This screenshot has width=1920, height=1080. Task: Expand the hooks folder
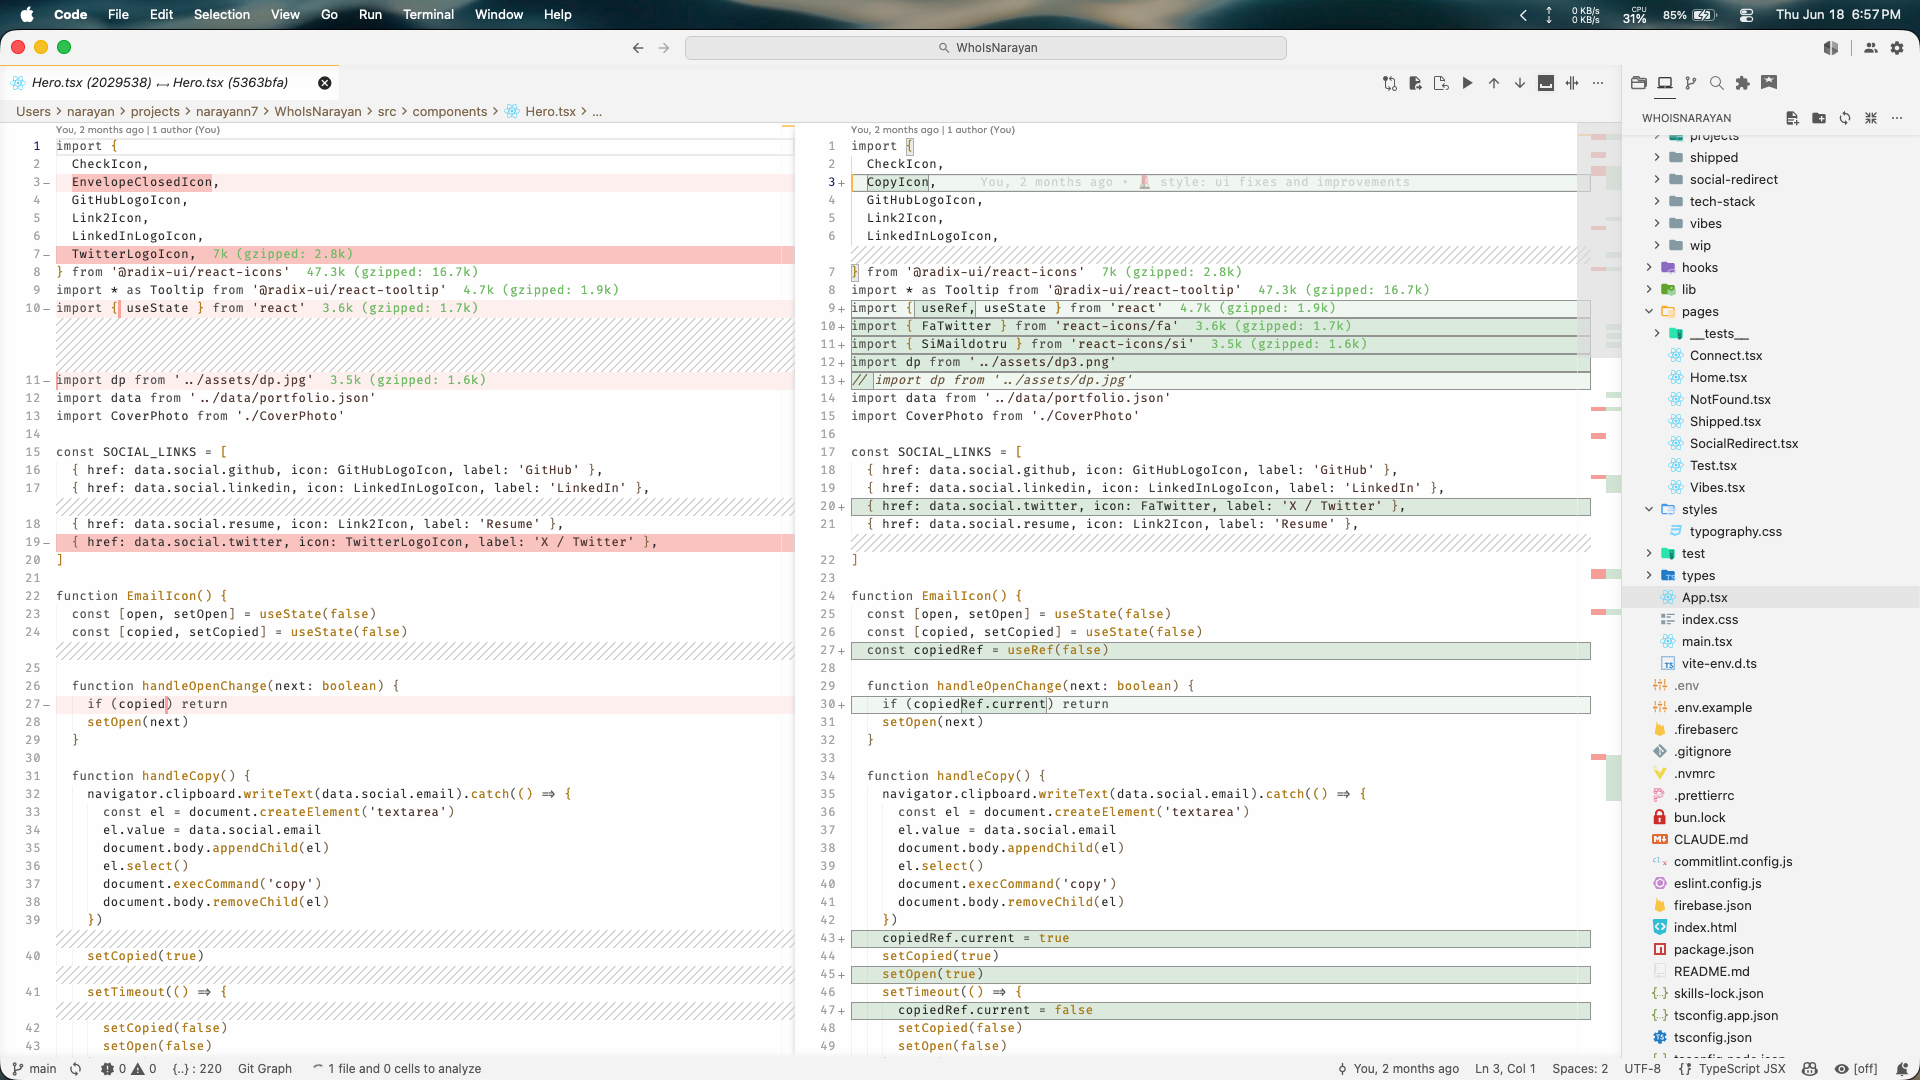pyautogui.click(x=1699, y=267)
